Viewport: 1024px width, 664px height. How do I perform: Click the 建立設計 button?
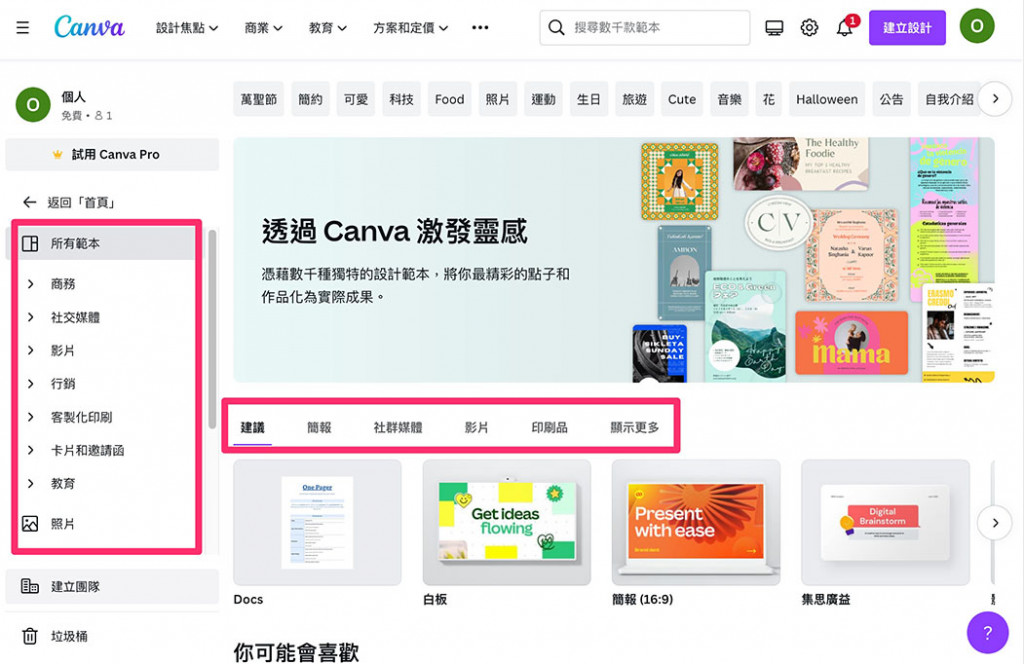[x=907, y=27]
